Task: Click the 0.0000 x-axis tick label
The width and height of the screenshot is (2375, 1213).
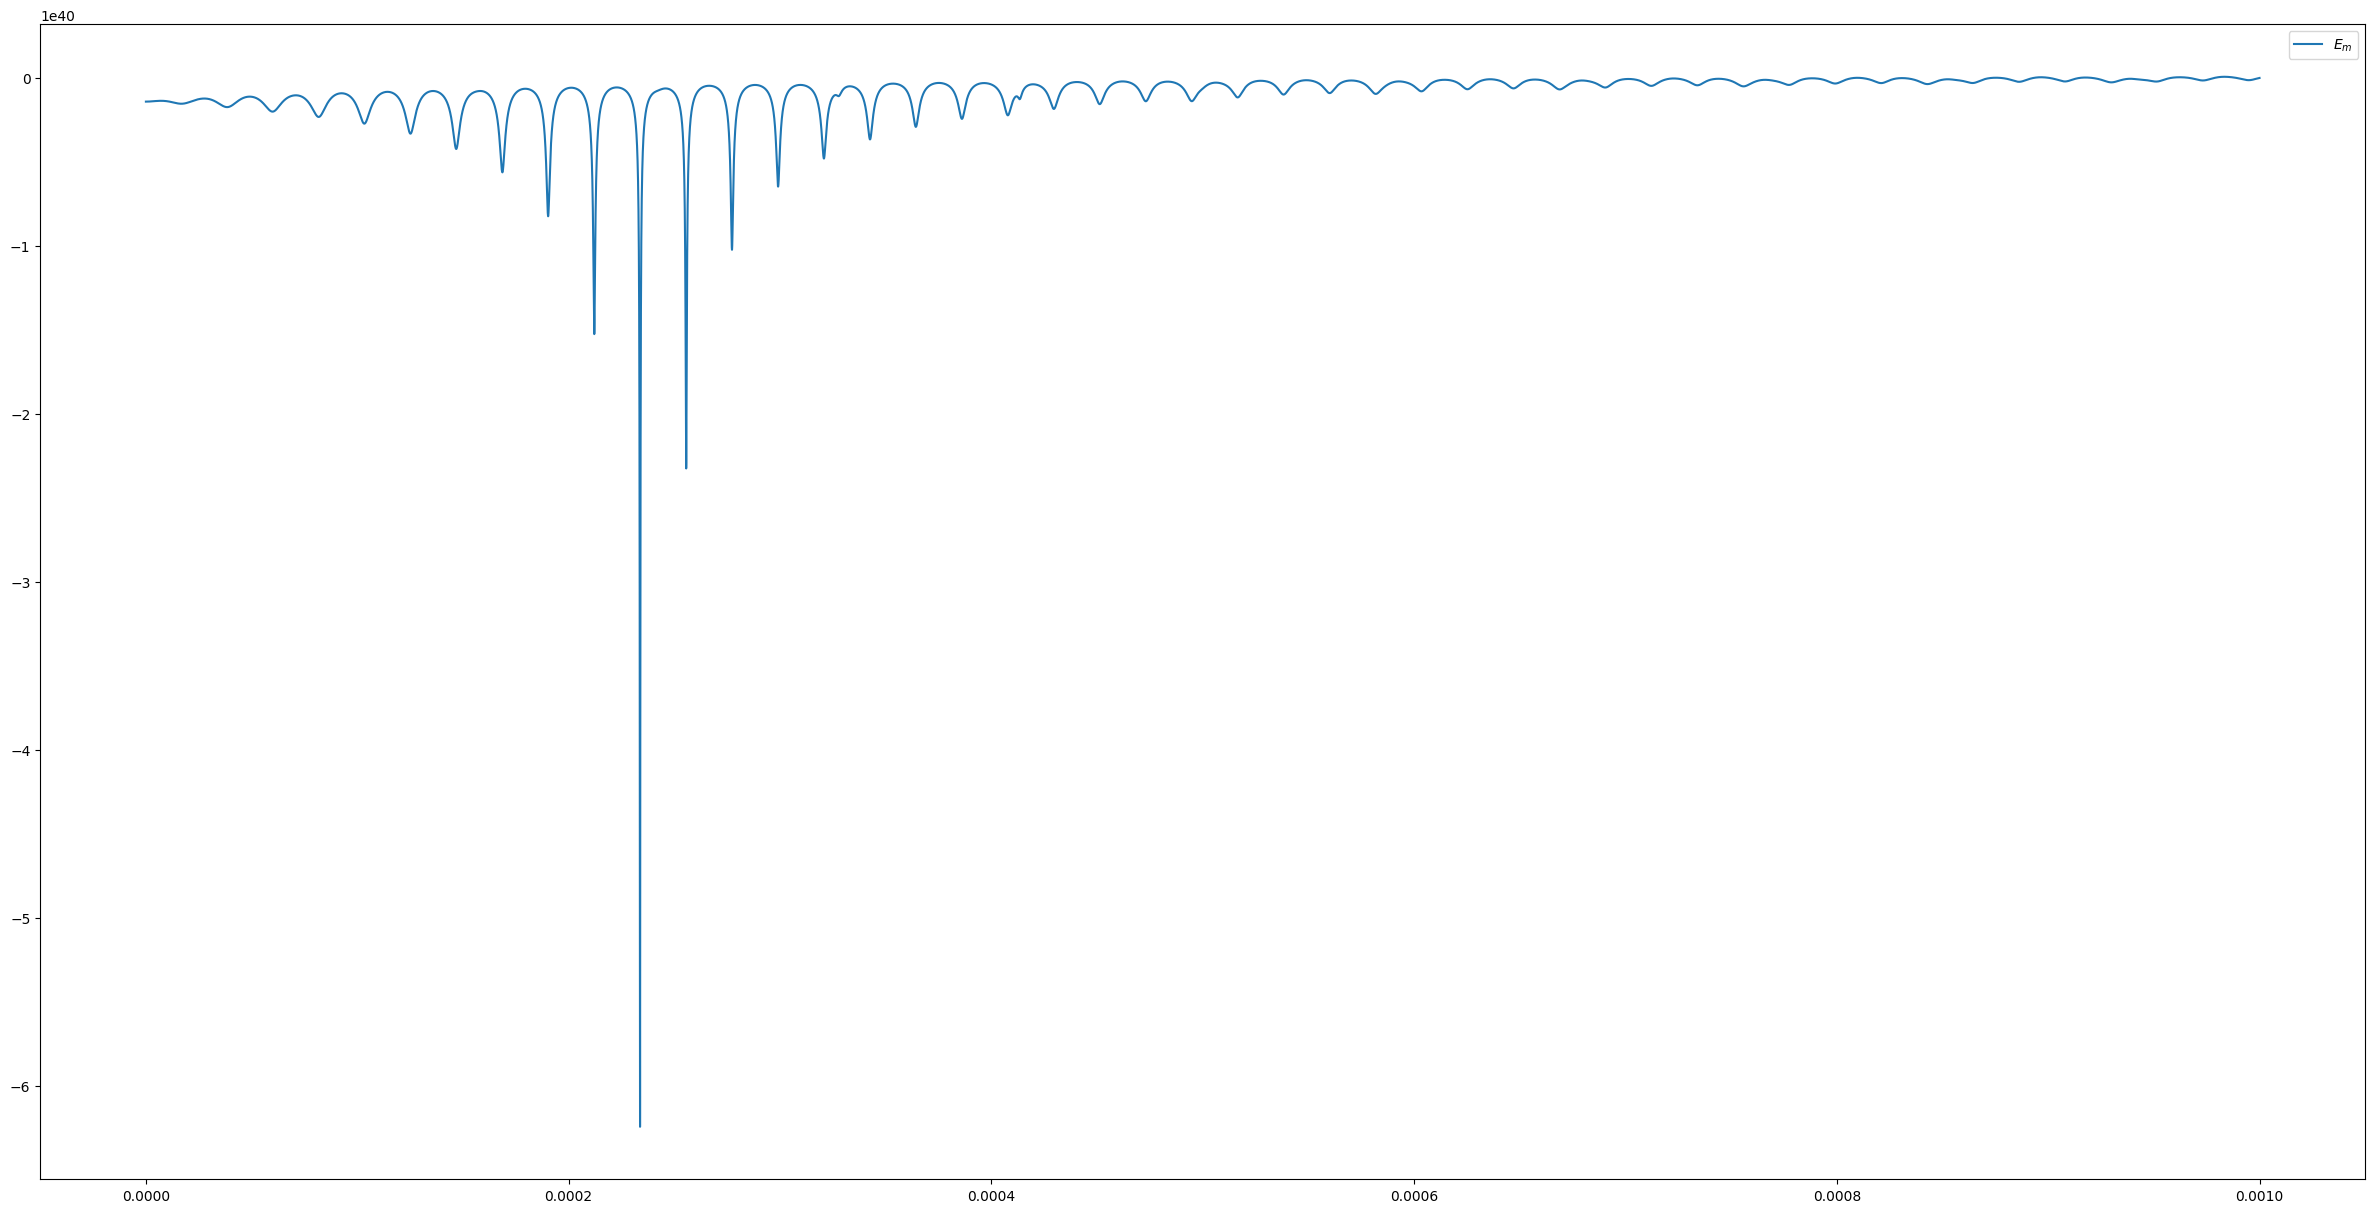Action: [146, 1195]
